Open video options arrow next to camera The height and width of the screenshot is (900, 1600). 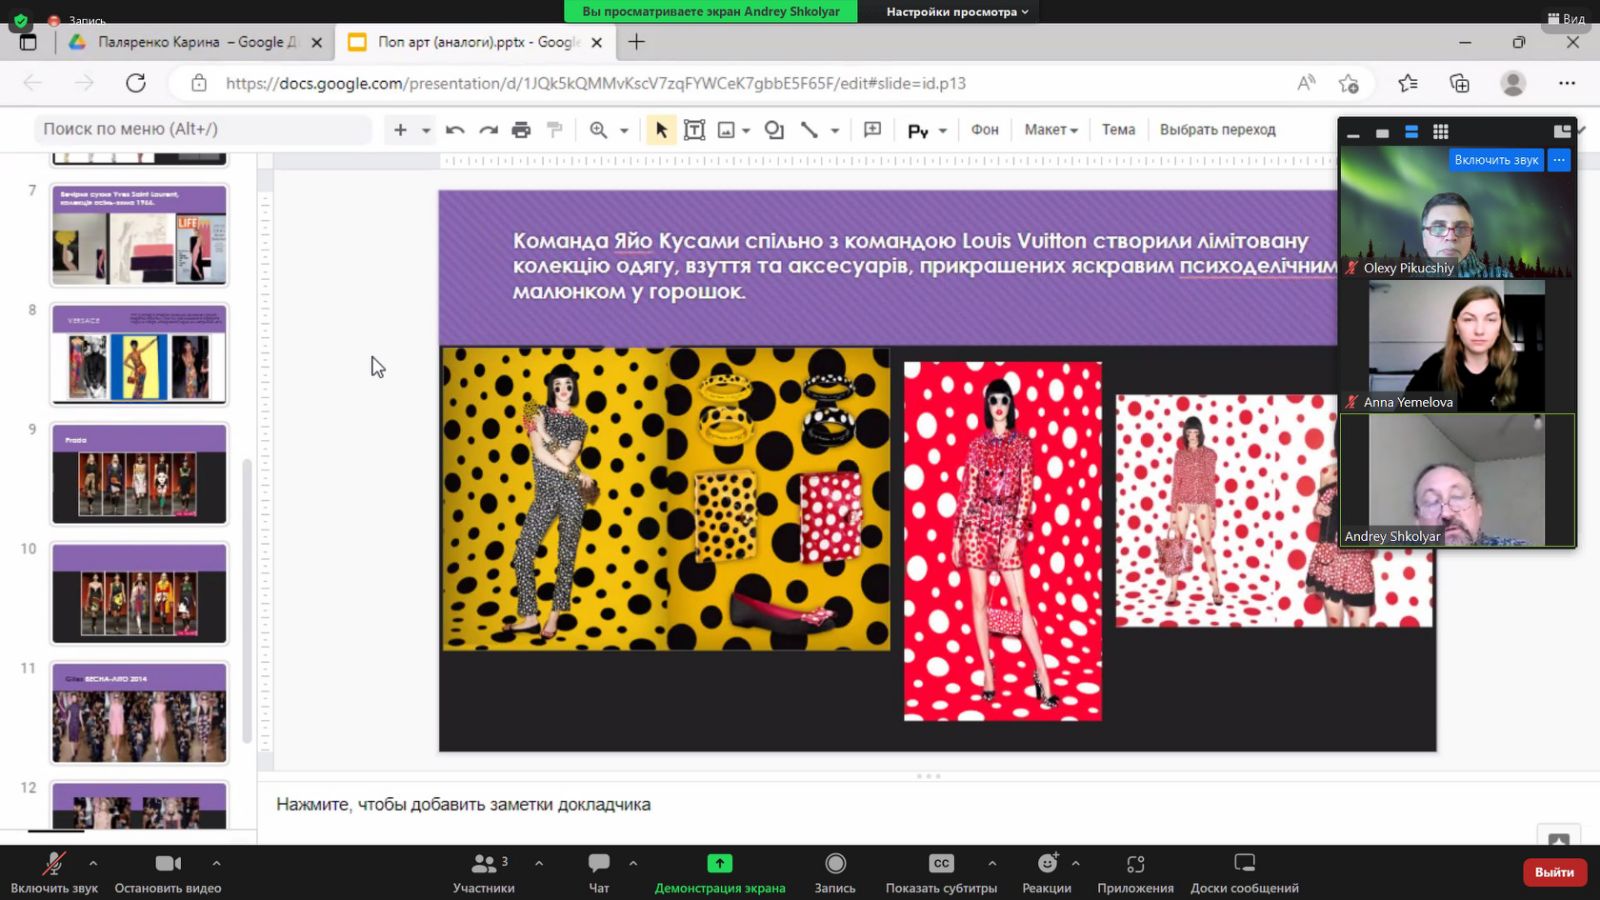[216, 863]
